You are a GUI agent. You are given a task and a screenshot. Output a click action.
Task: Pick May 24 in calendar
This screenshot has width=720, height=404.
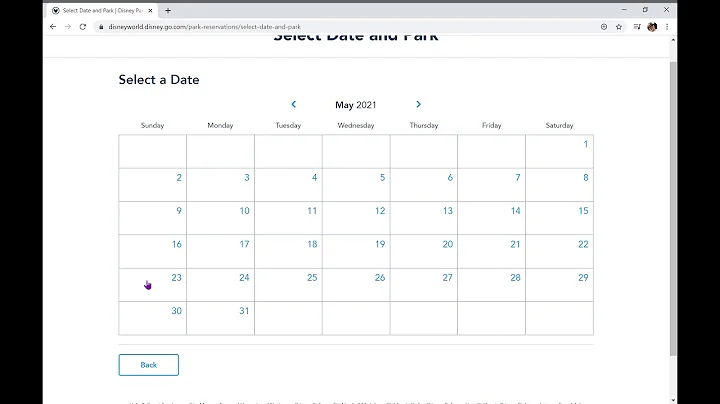220,285
